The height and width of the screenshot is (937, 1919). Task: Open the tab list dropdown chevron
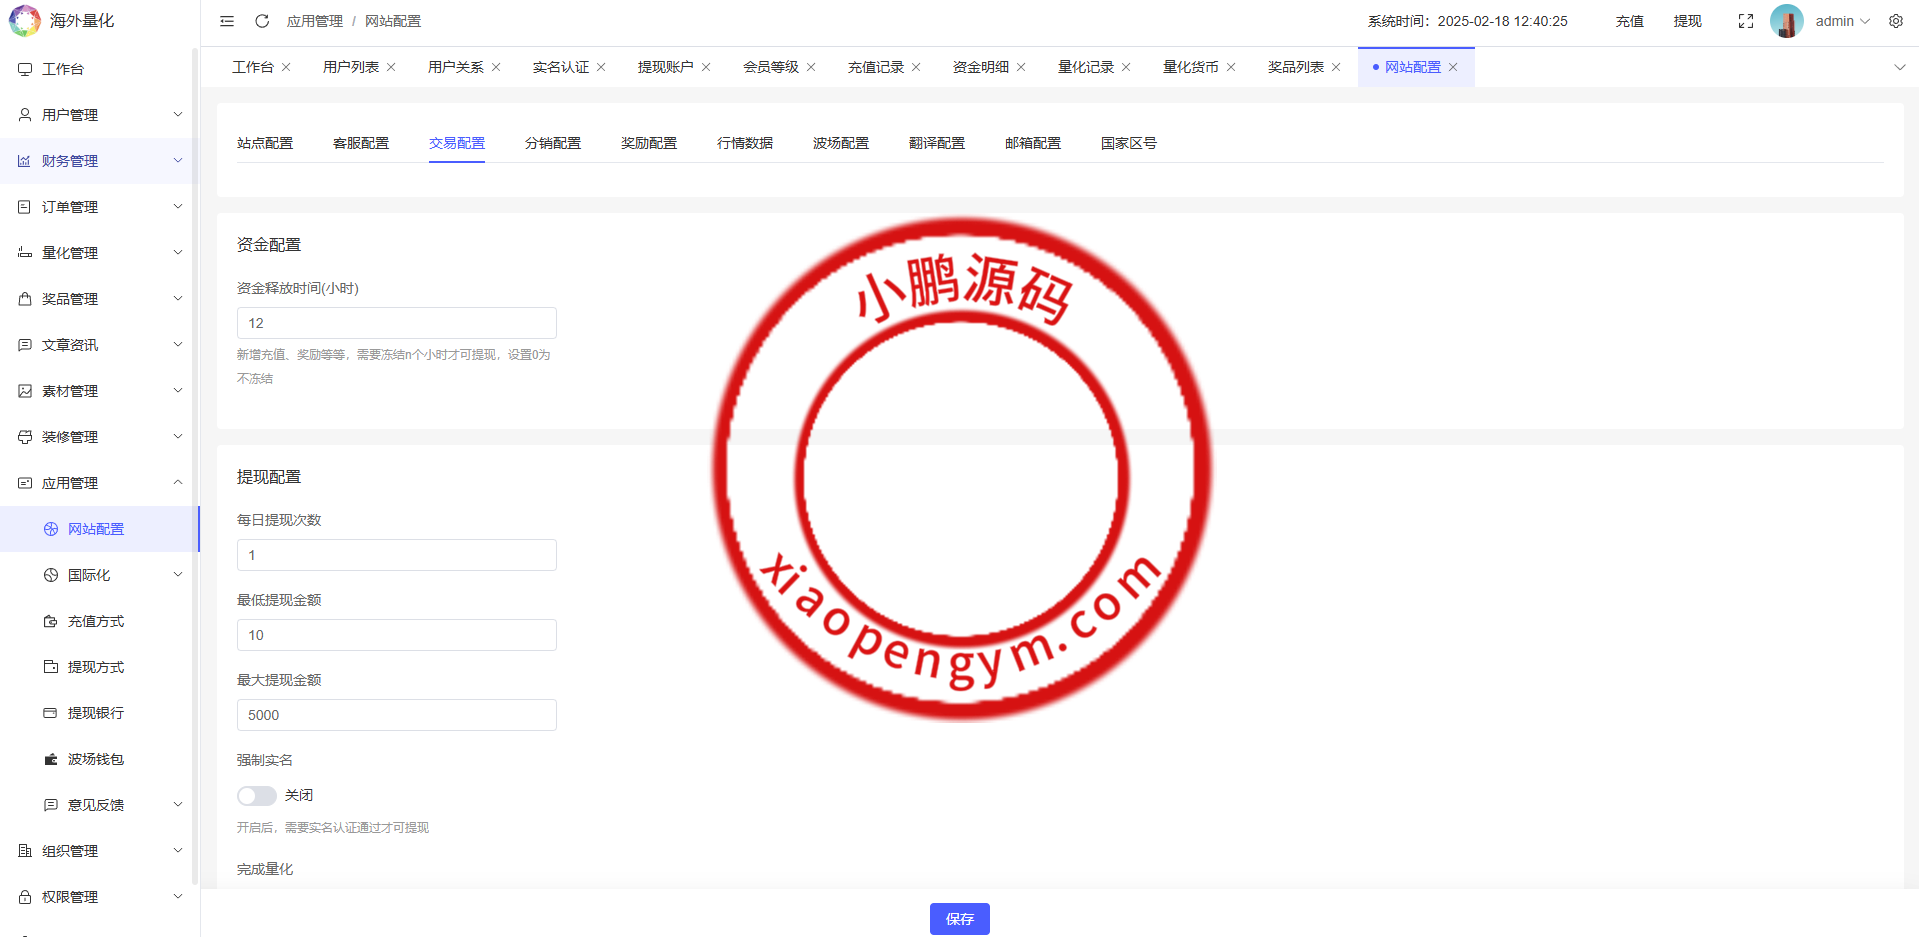click(1899, 67)
